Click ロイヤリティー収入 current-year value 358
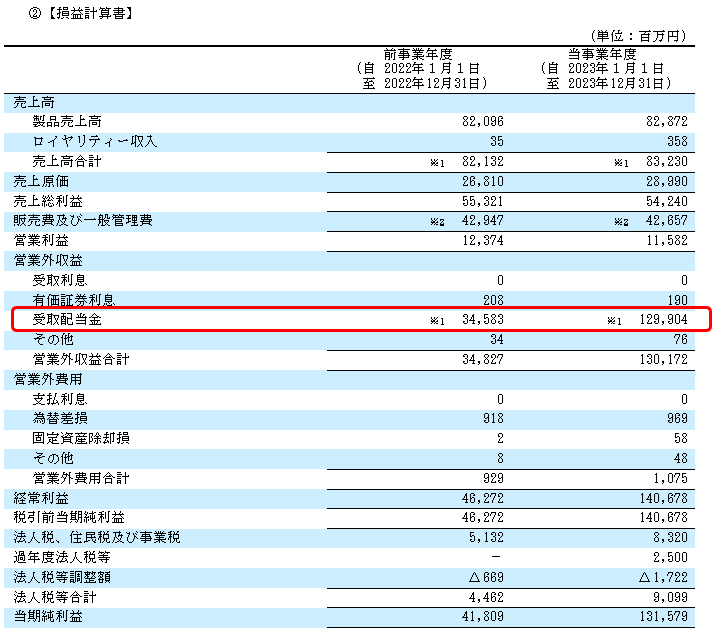The image size is (719, 631). [x=674, y=141]
